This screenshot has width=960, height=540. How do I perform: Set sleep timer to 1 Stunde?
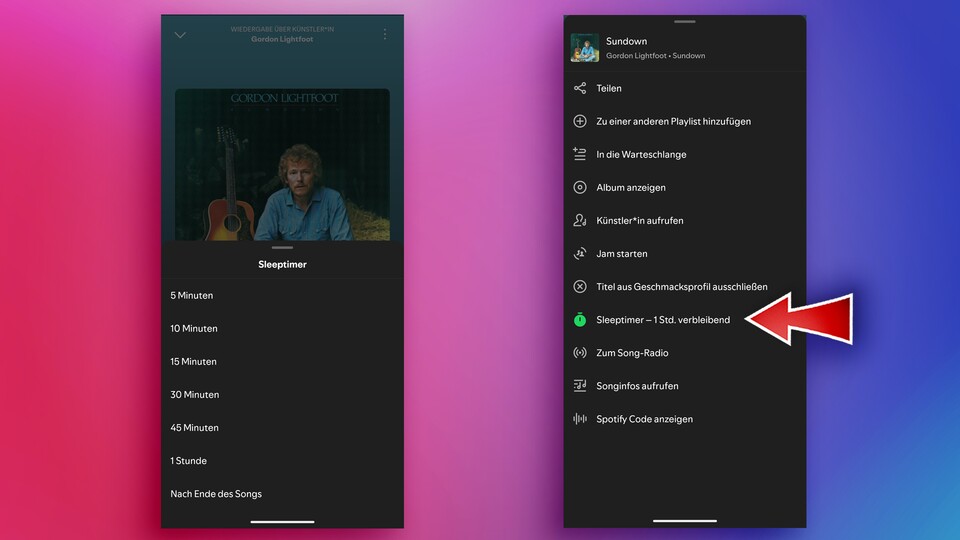(189, 461)
